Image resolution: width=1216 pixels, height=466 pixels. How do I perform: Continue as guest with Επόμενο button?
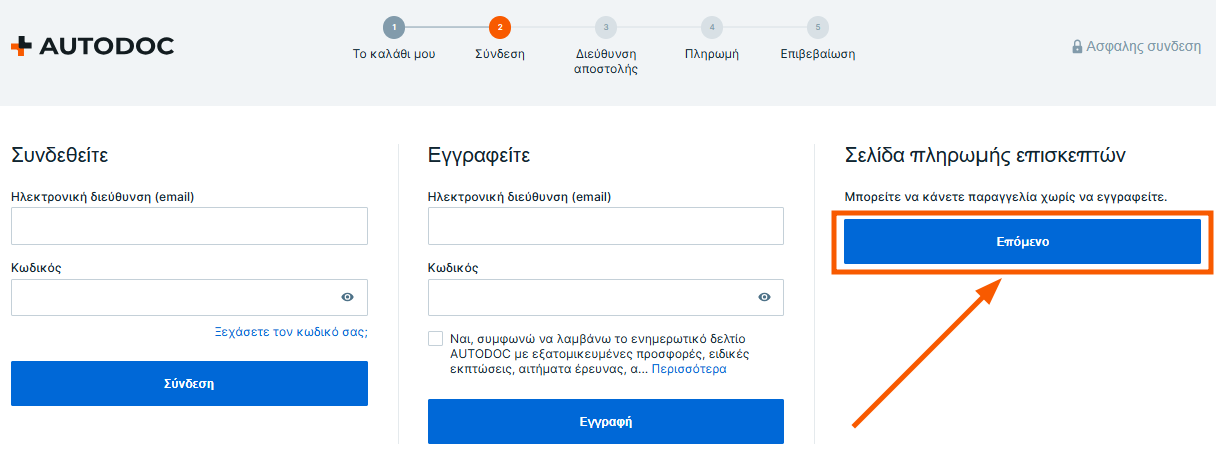tap(1022, 242)
